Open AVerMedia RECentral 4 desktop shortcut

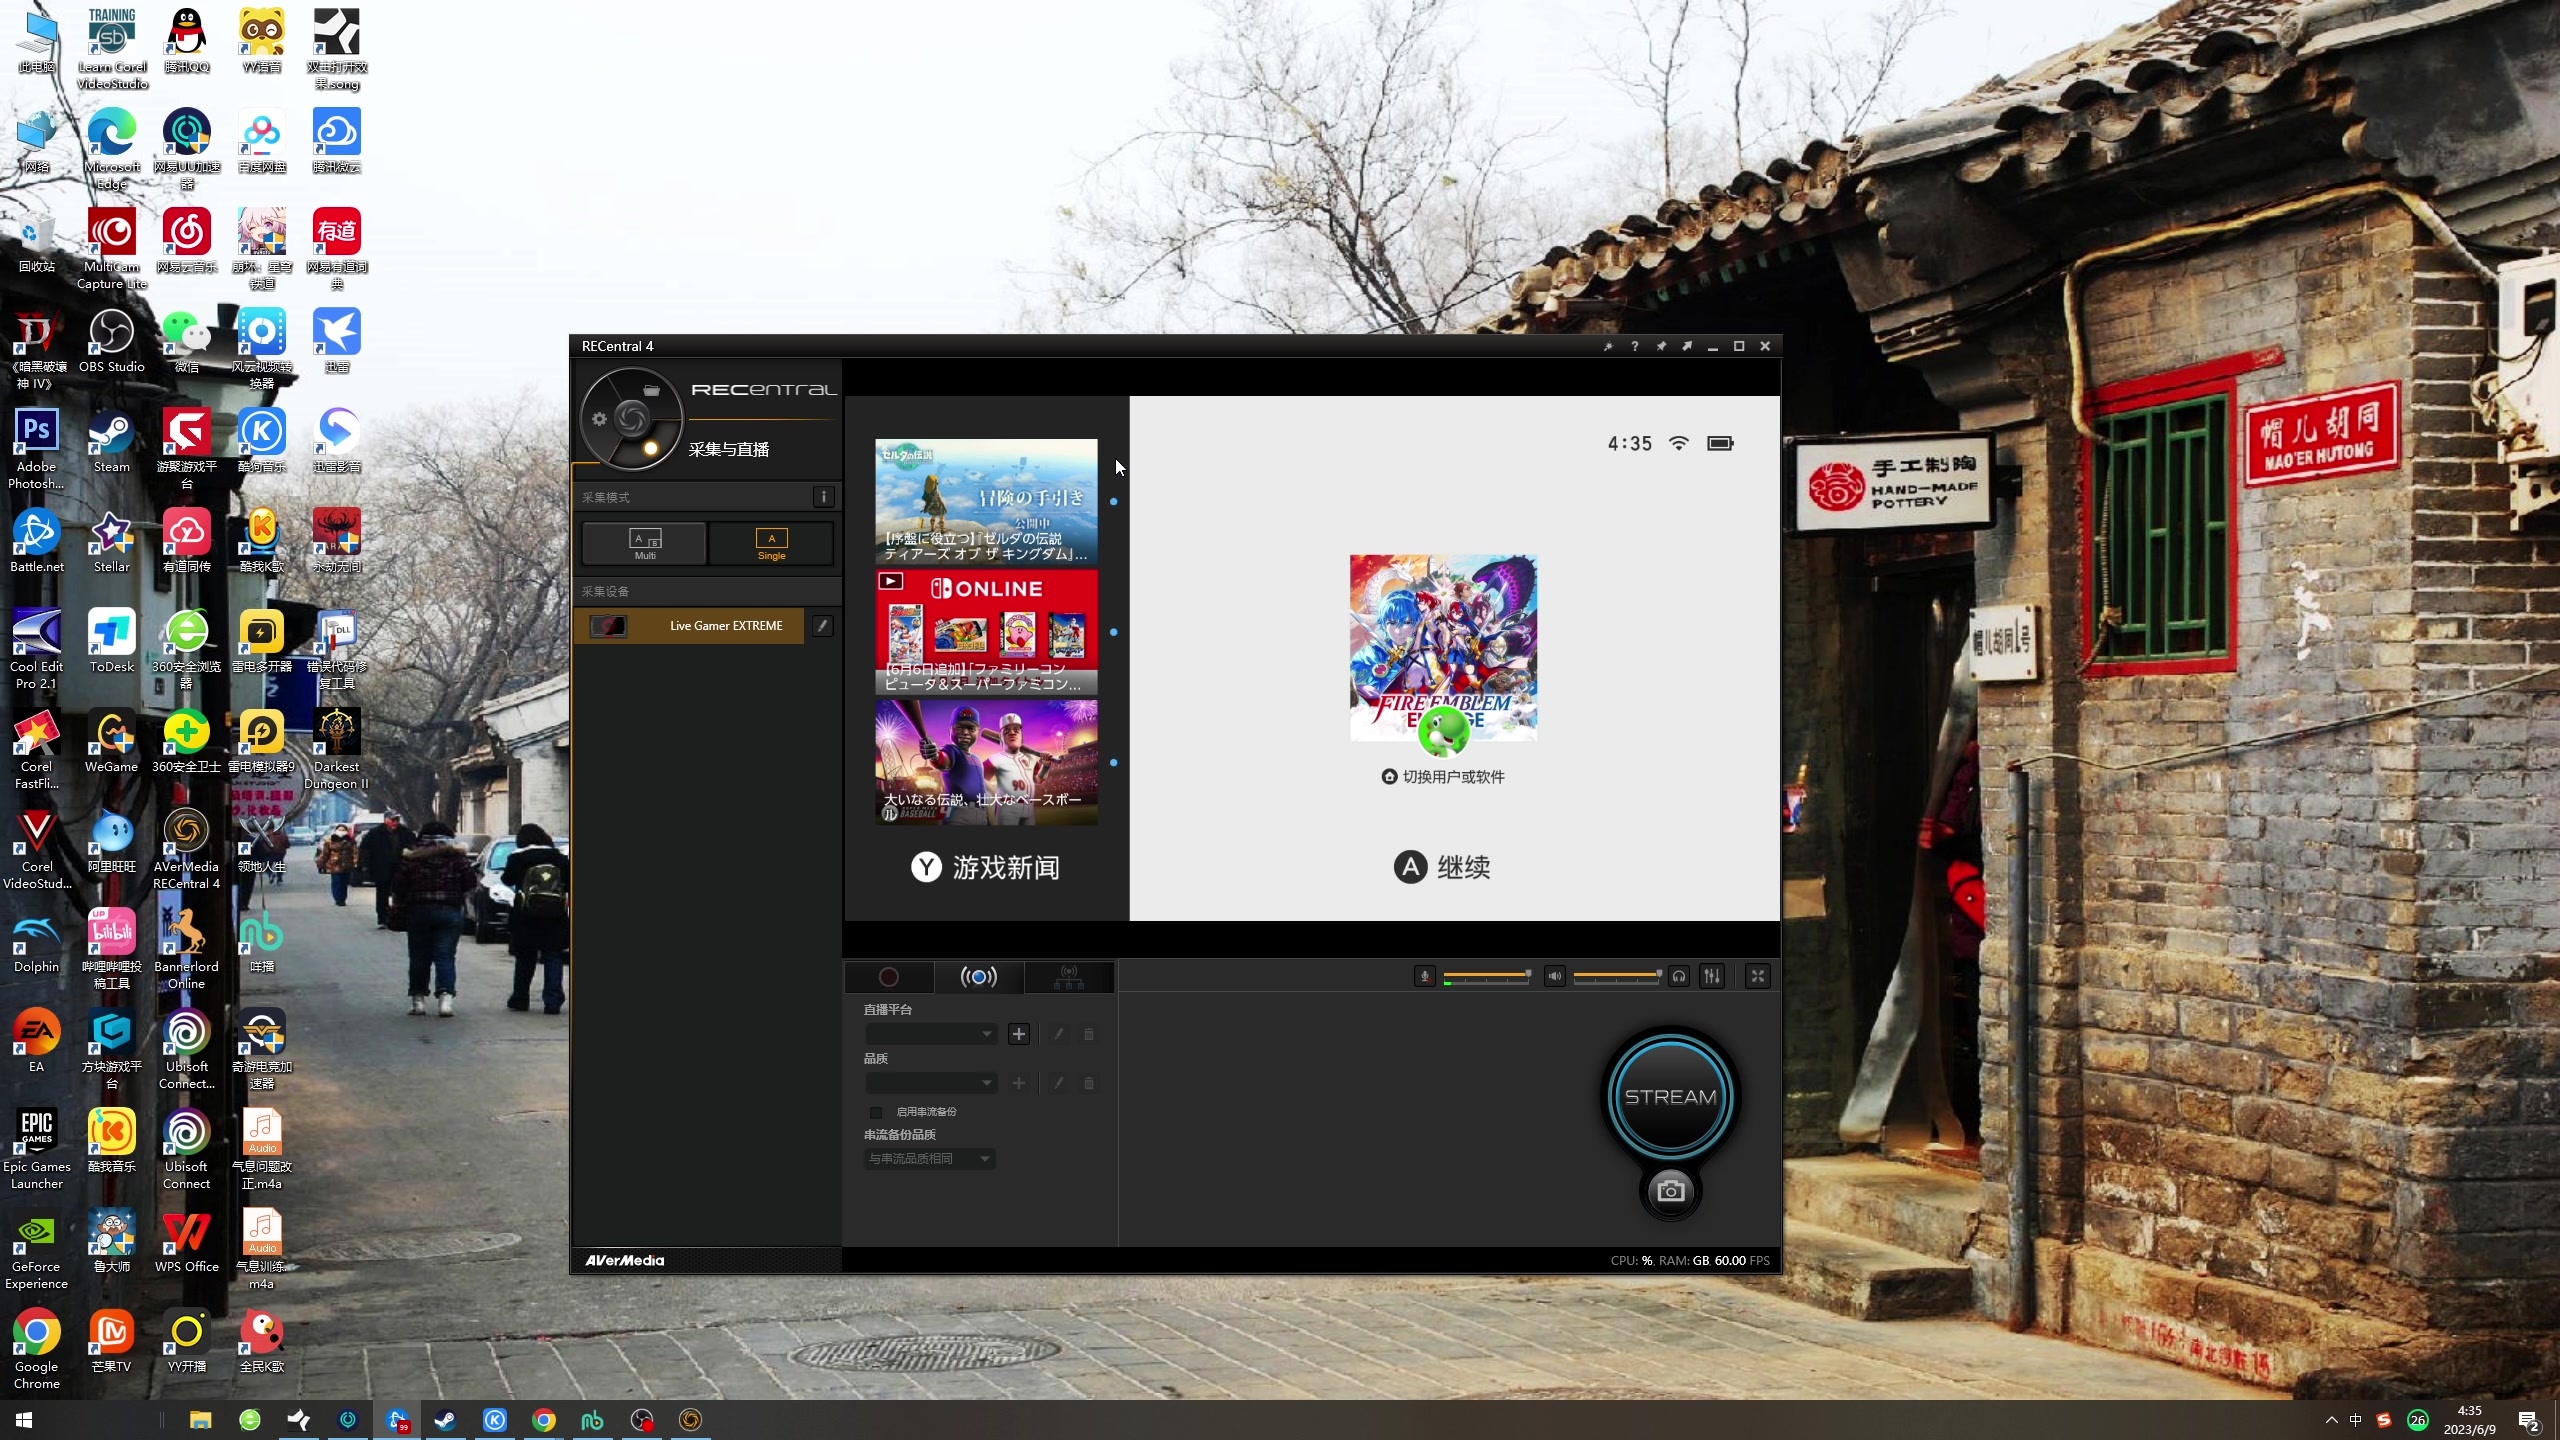186,849
